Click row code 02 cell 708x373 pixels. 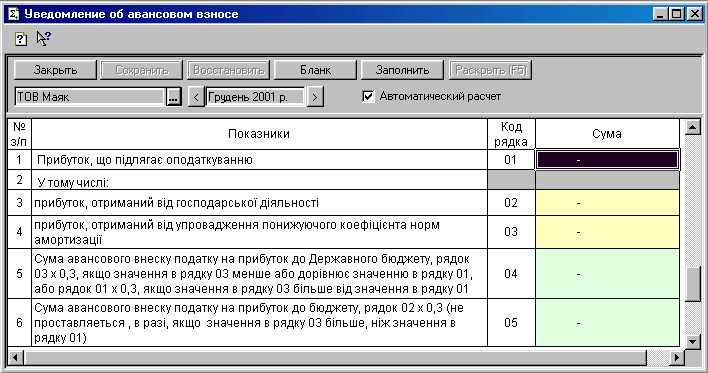tap(511, 203)
